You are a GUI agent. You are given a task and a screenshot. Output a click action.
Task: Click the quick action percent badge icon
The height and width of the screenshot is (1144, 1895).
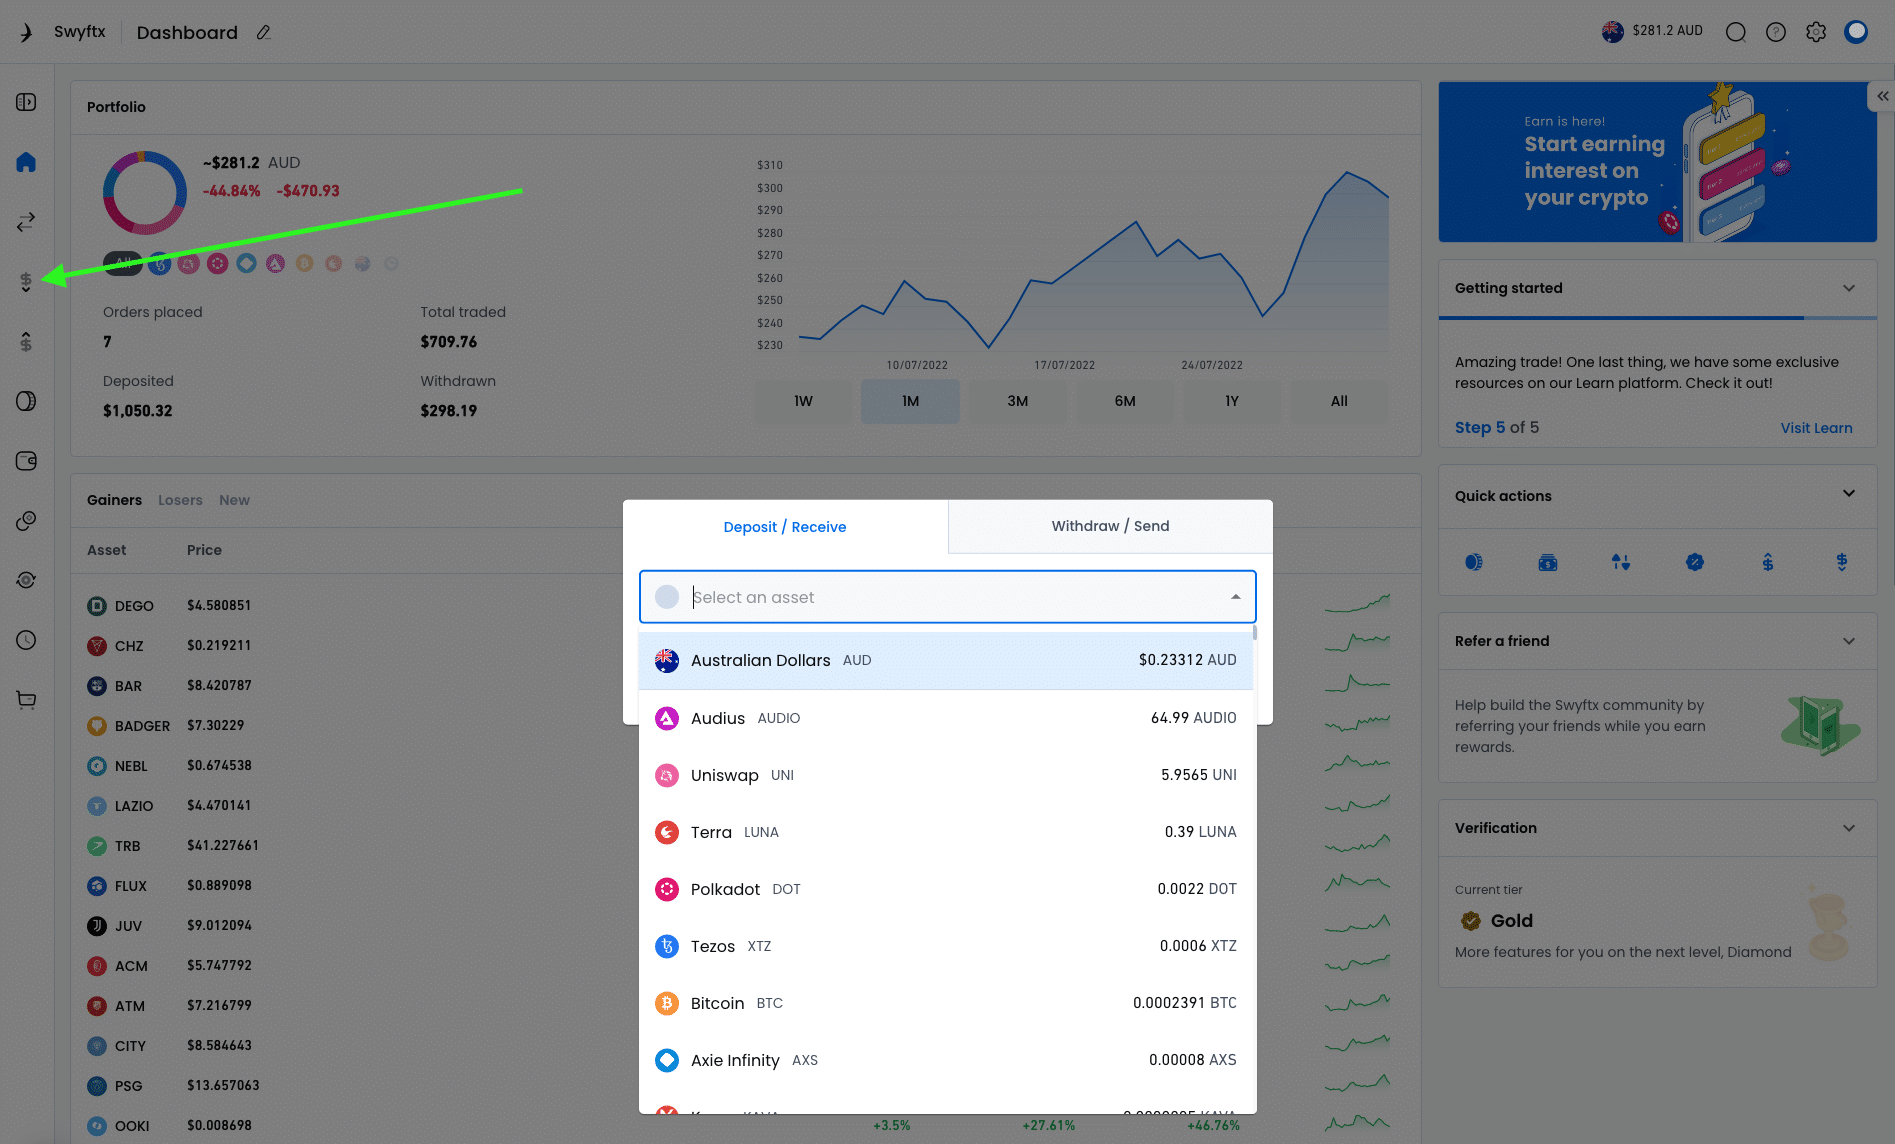tap(1695, 562)
